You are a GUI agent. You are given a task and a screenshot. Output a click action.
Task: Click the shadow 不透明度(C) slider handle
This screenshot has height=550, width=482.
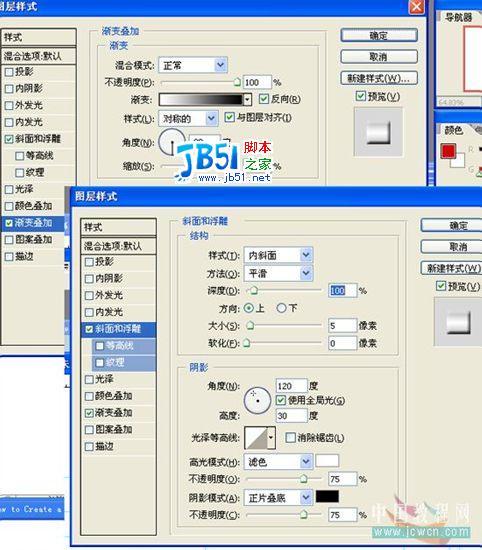click(303, 515)
